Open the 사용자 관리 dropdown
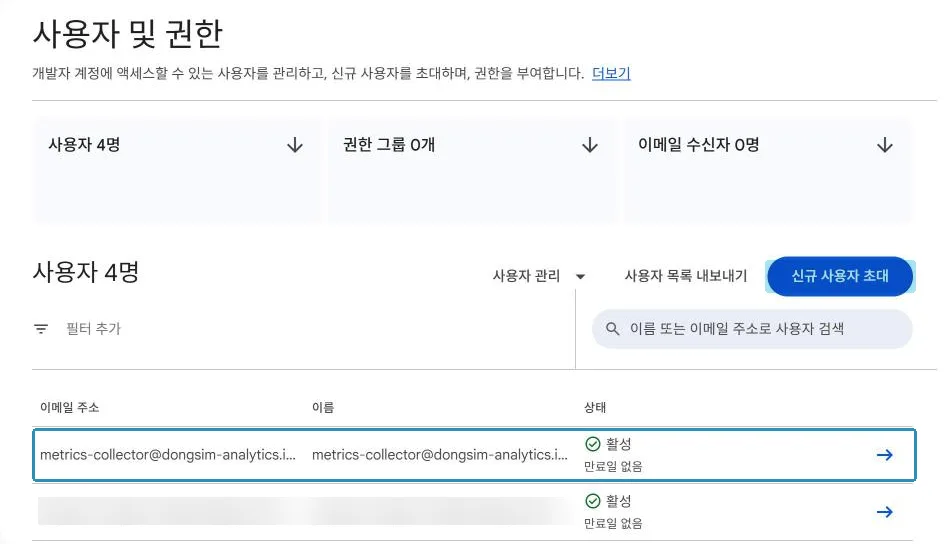 click(539, 276)
